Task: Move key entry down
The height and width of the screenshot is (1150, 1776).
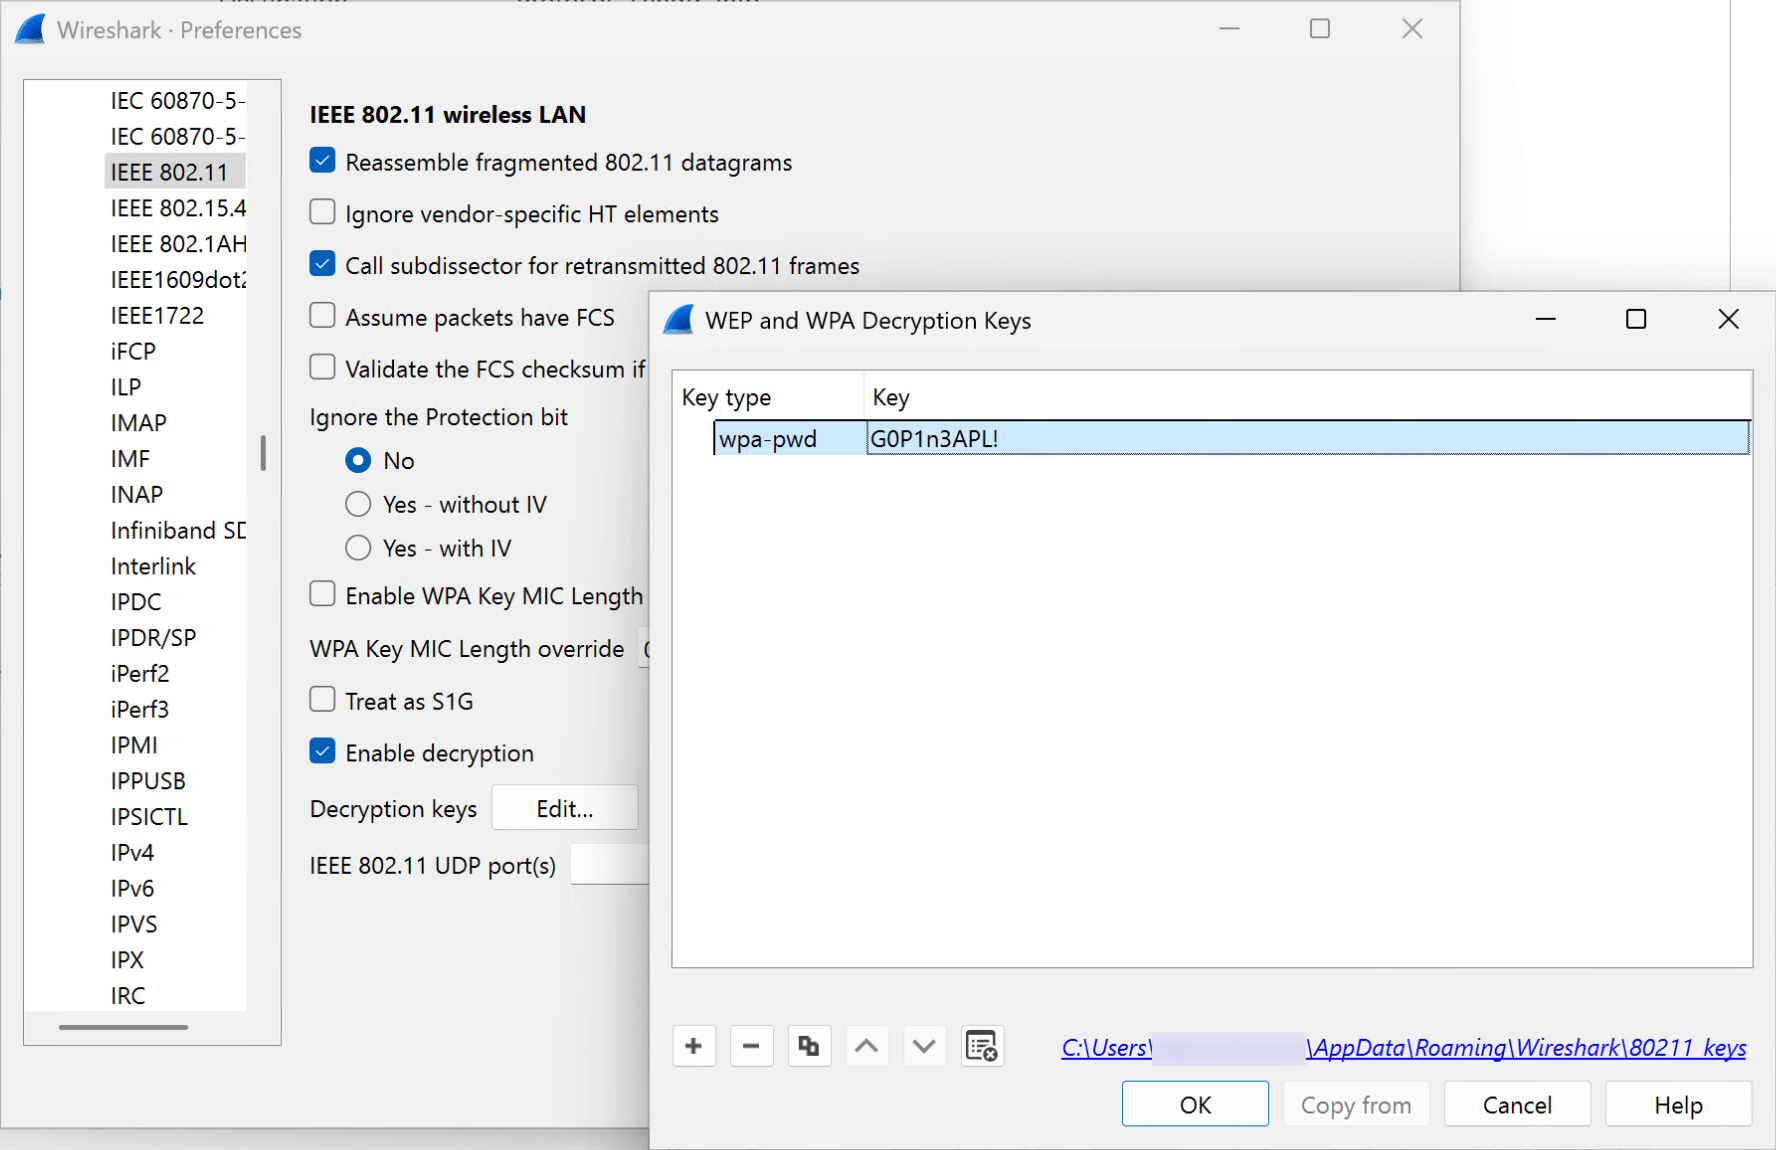Action: (924, 1047)
